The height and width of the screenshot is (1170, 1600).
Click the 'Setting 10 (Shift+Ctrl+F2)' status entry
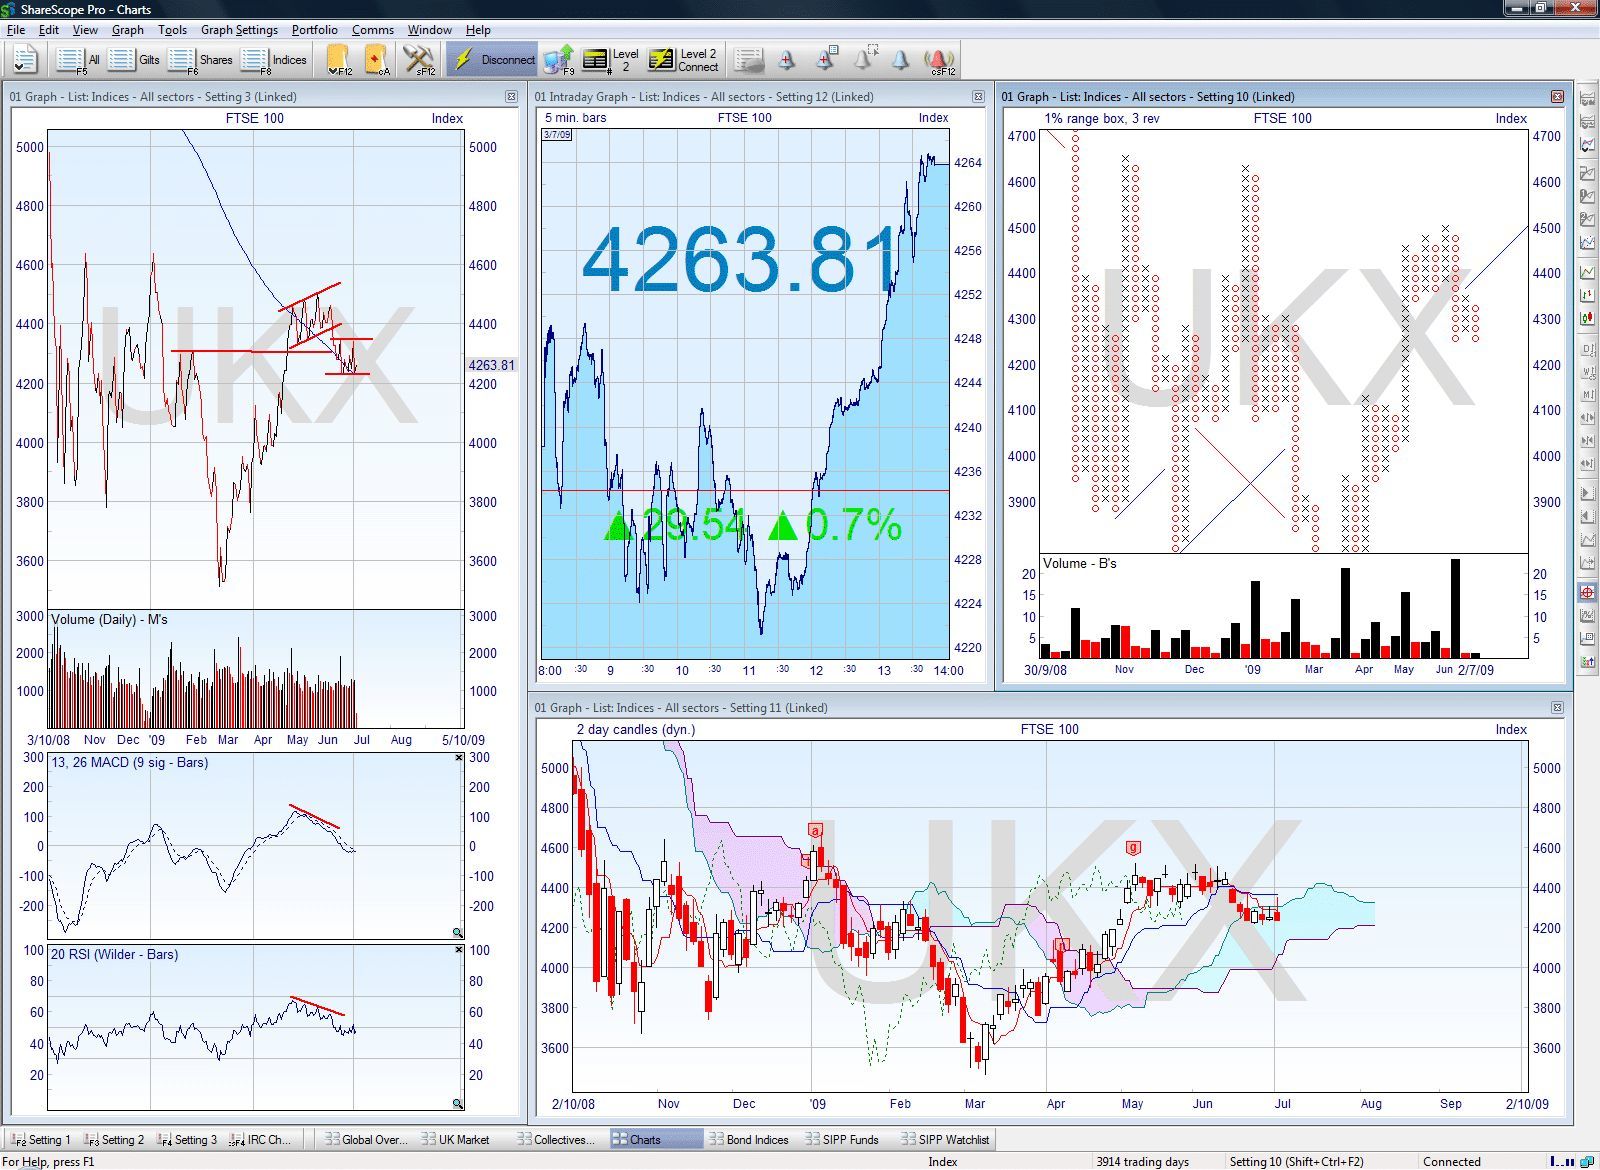coord(1296,1162)
